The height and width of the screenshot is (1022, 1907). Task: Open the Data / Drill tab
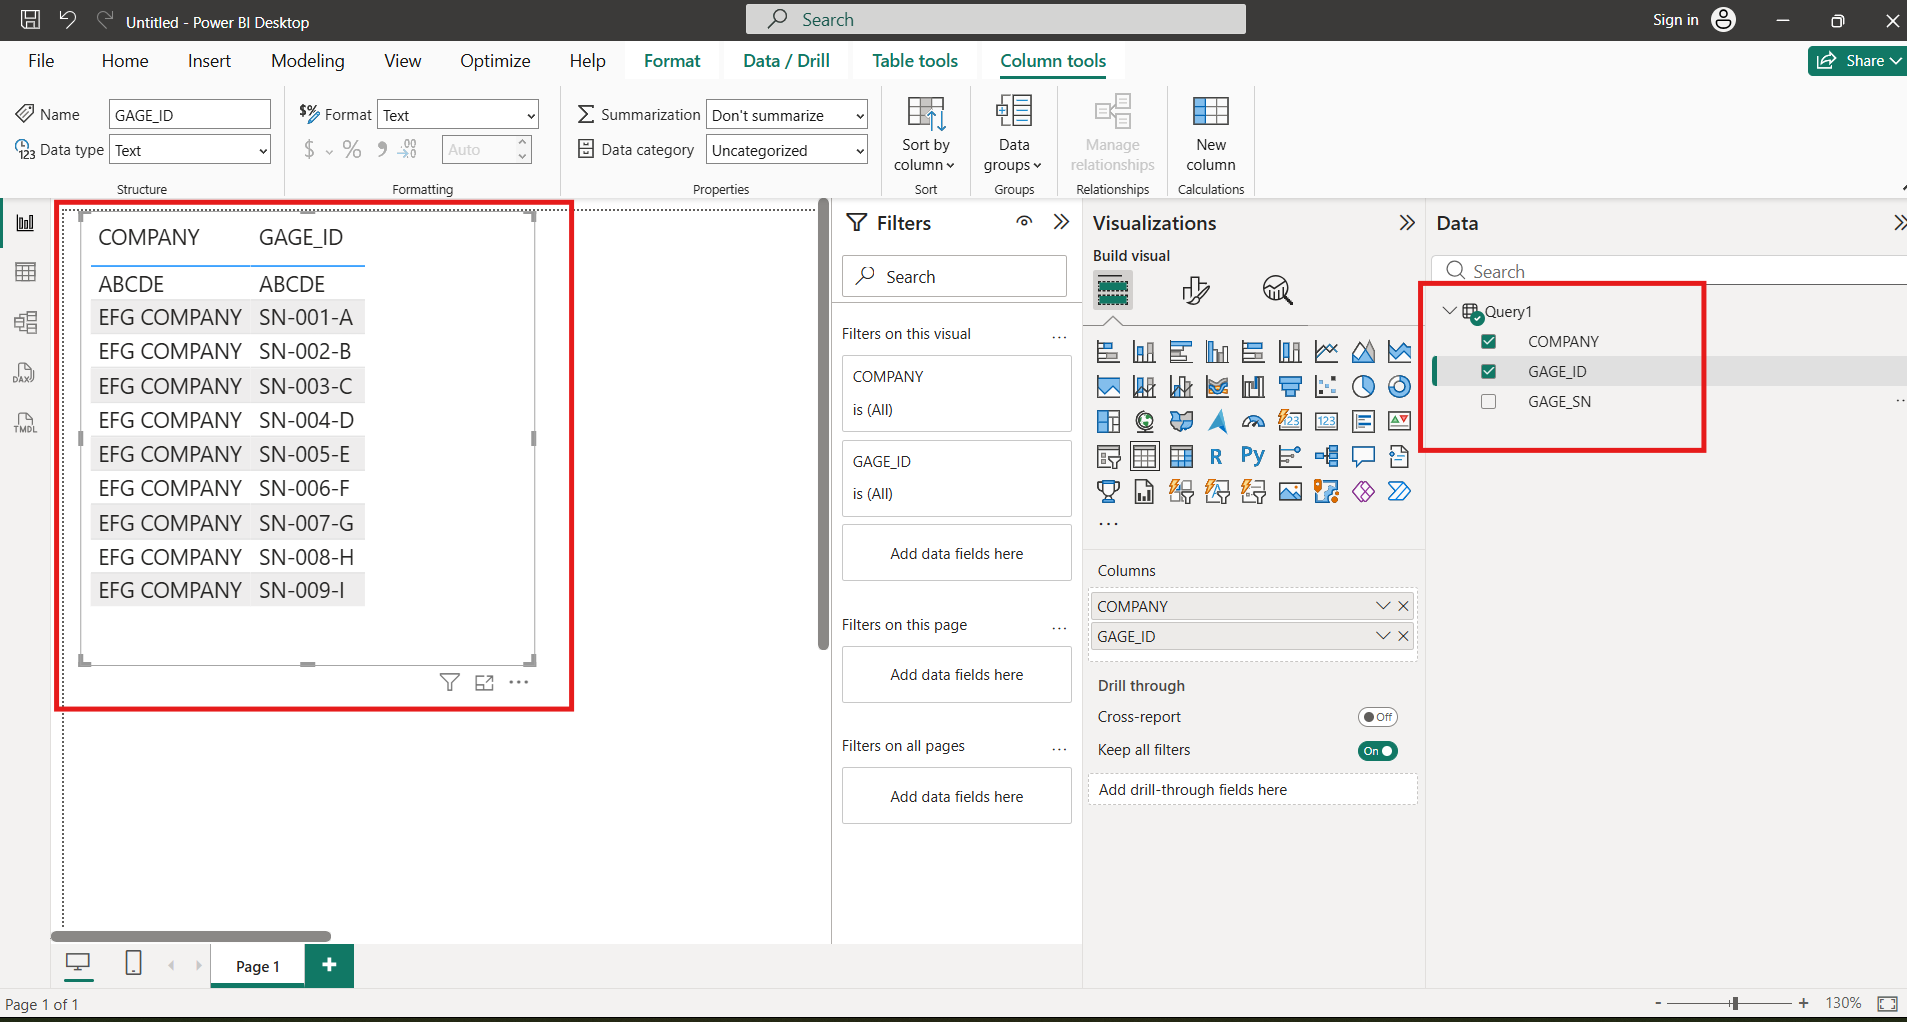coord(786,61)
